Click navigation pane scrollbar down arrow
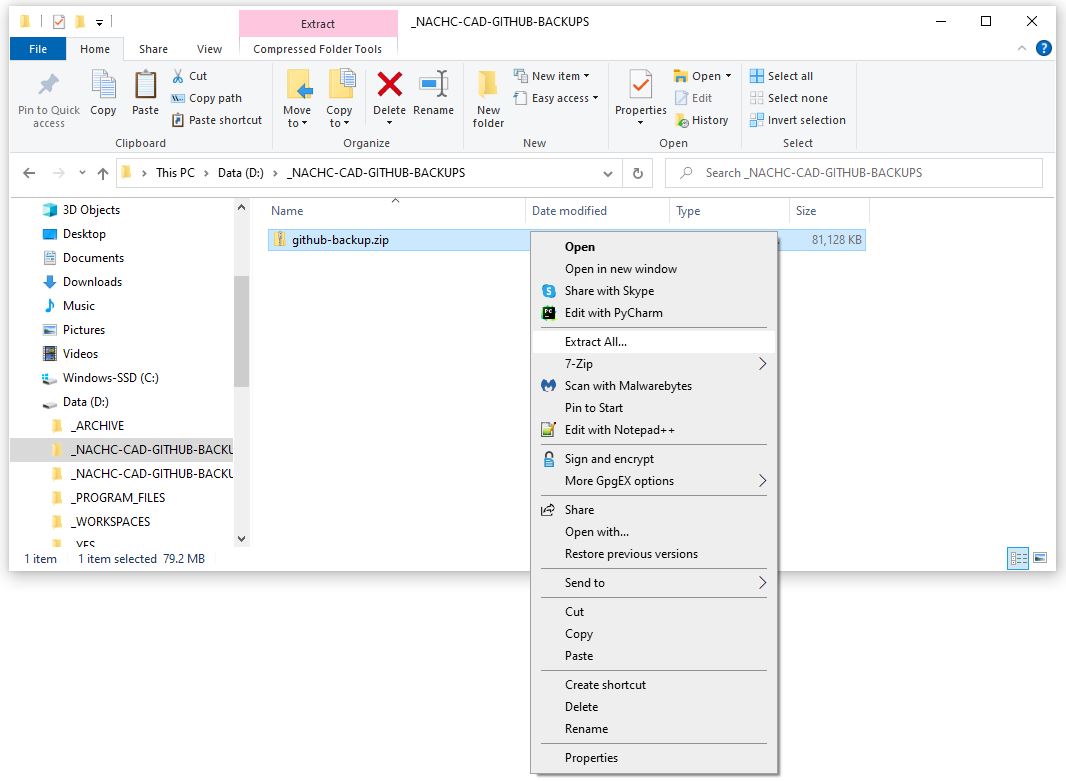 [241, 539]
